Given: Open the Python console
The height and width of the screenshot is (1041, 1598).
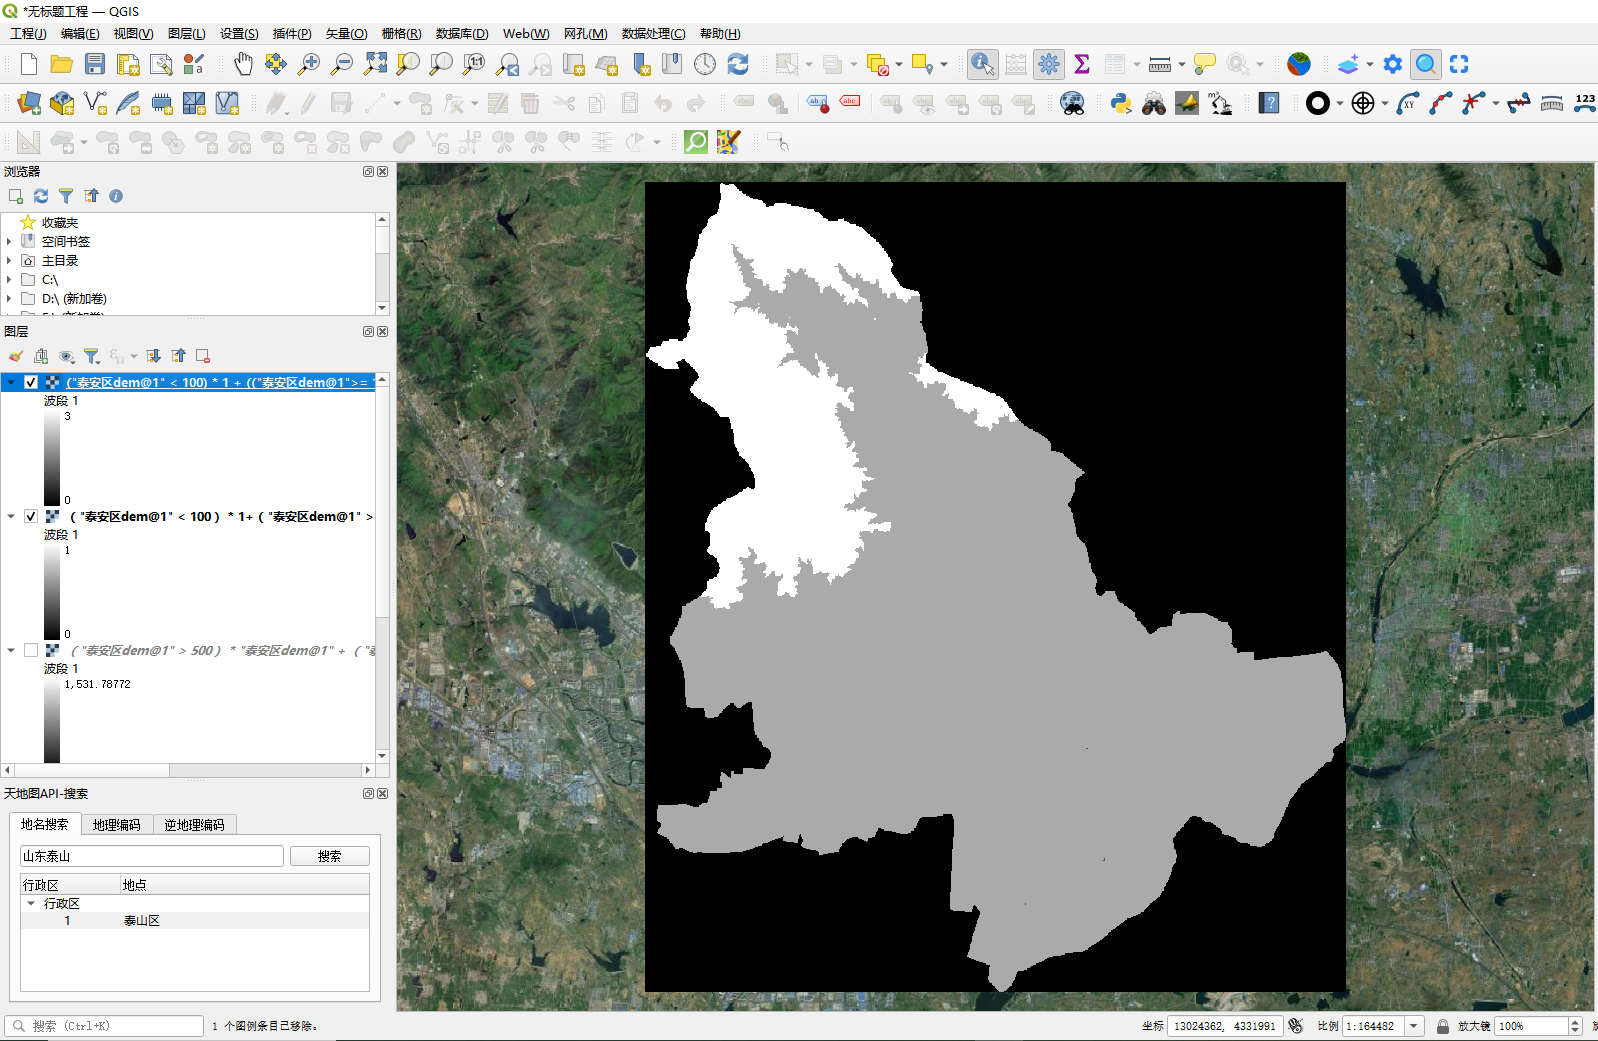Looking at the screenshot, I should (1121, 103).
